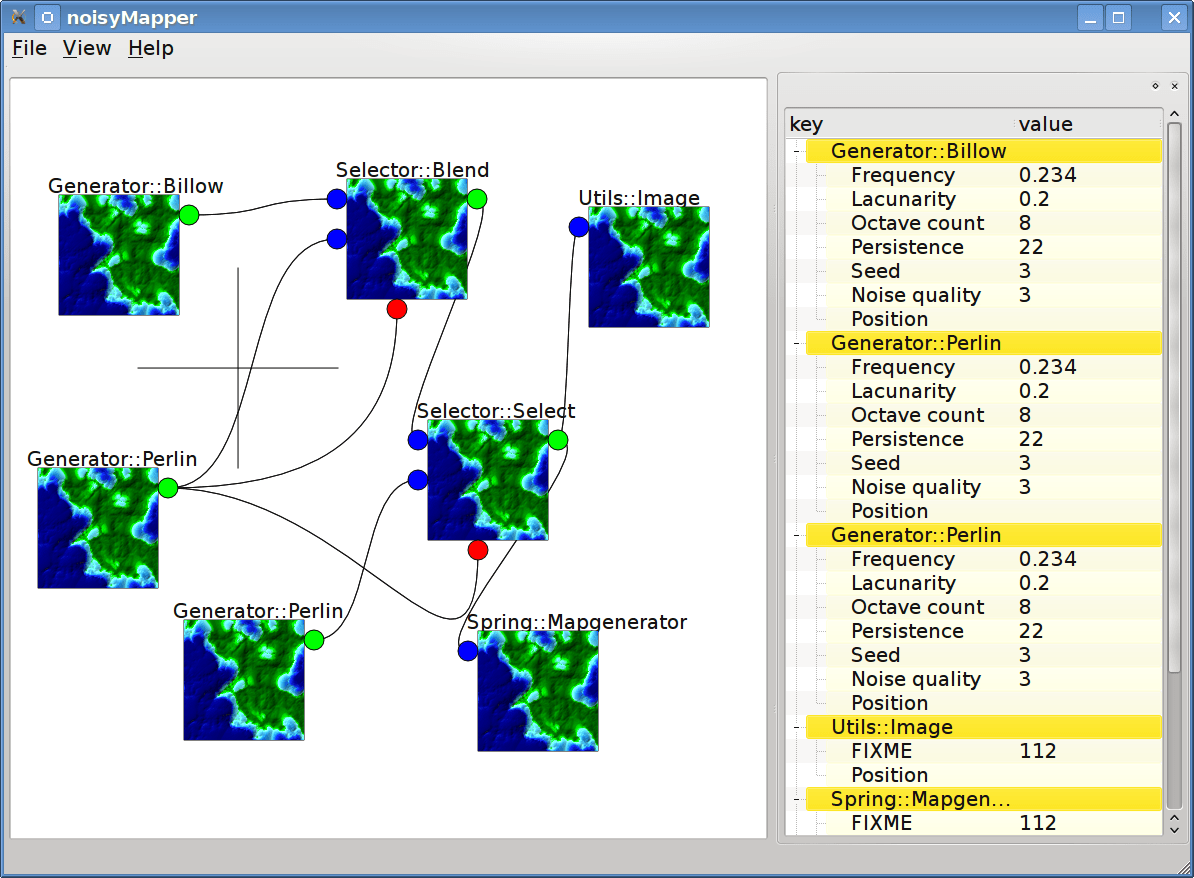Collapse the Generator::Billow properties section
This screenshot has height=878, width=1194.
tap(795, 151)
